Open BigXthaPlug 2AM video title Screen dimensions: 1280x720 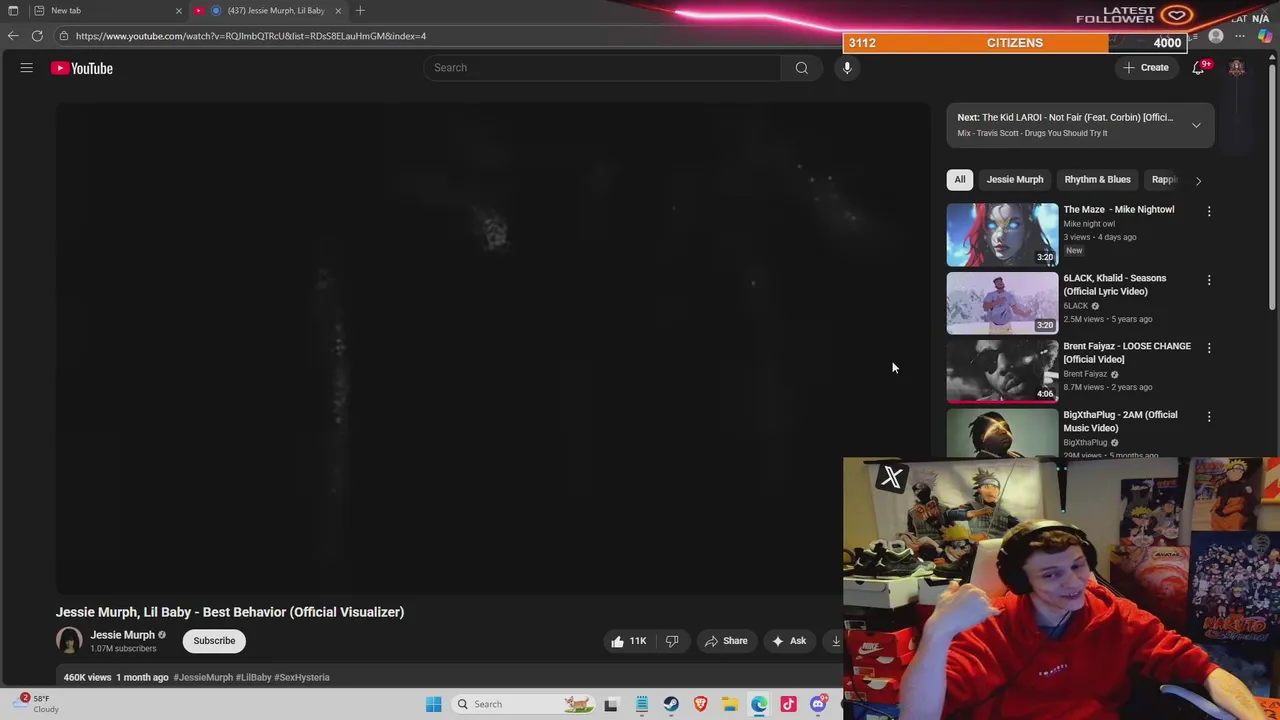point(1120,421)
